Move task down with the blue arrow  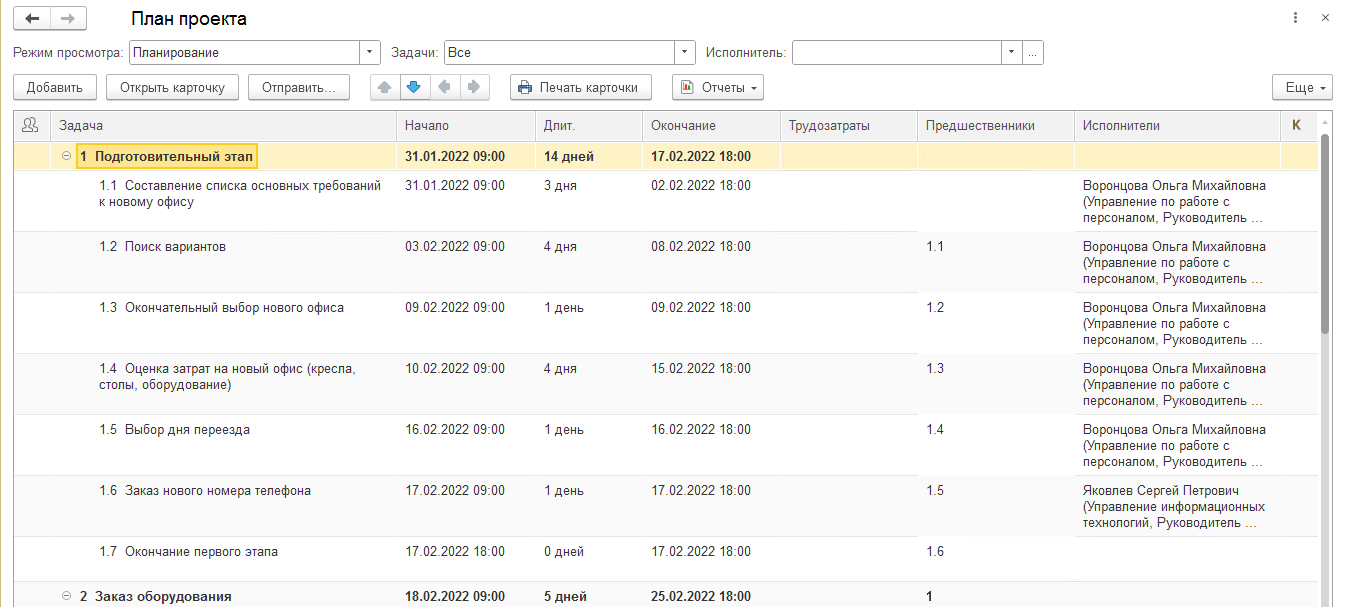point(415,87)
